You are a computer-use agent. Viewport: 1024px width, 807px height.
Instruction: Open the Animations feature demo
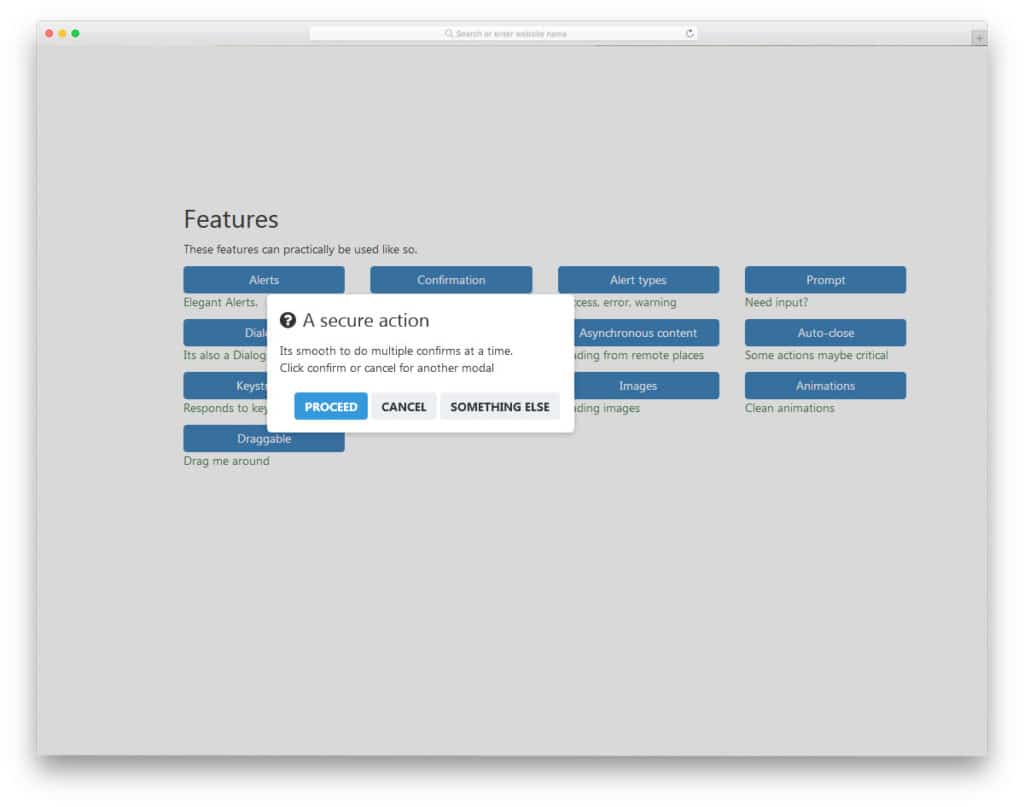pos(825,385)
